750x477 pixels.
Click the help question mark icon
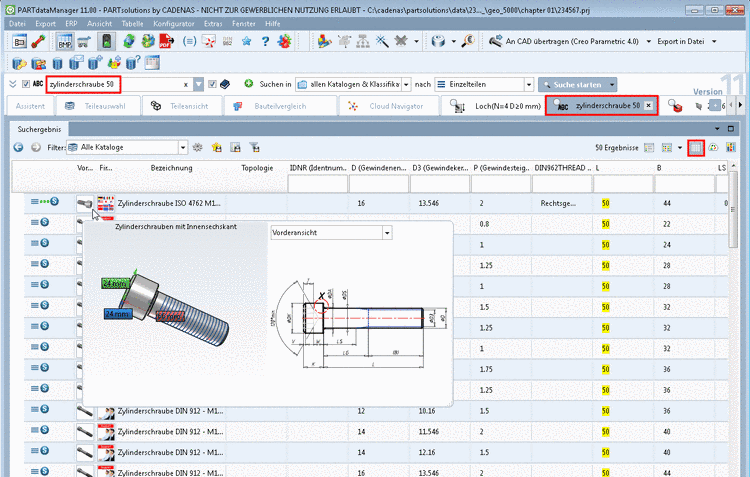[265, 42]
